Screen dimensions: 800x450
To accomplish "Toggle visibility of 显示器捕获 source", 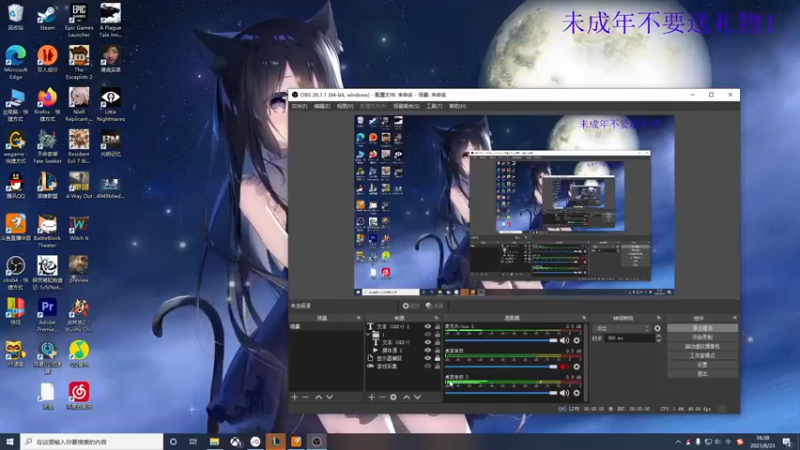I will (428, 358).
